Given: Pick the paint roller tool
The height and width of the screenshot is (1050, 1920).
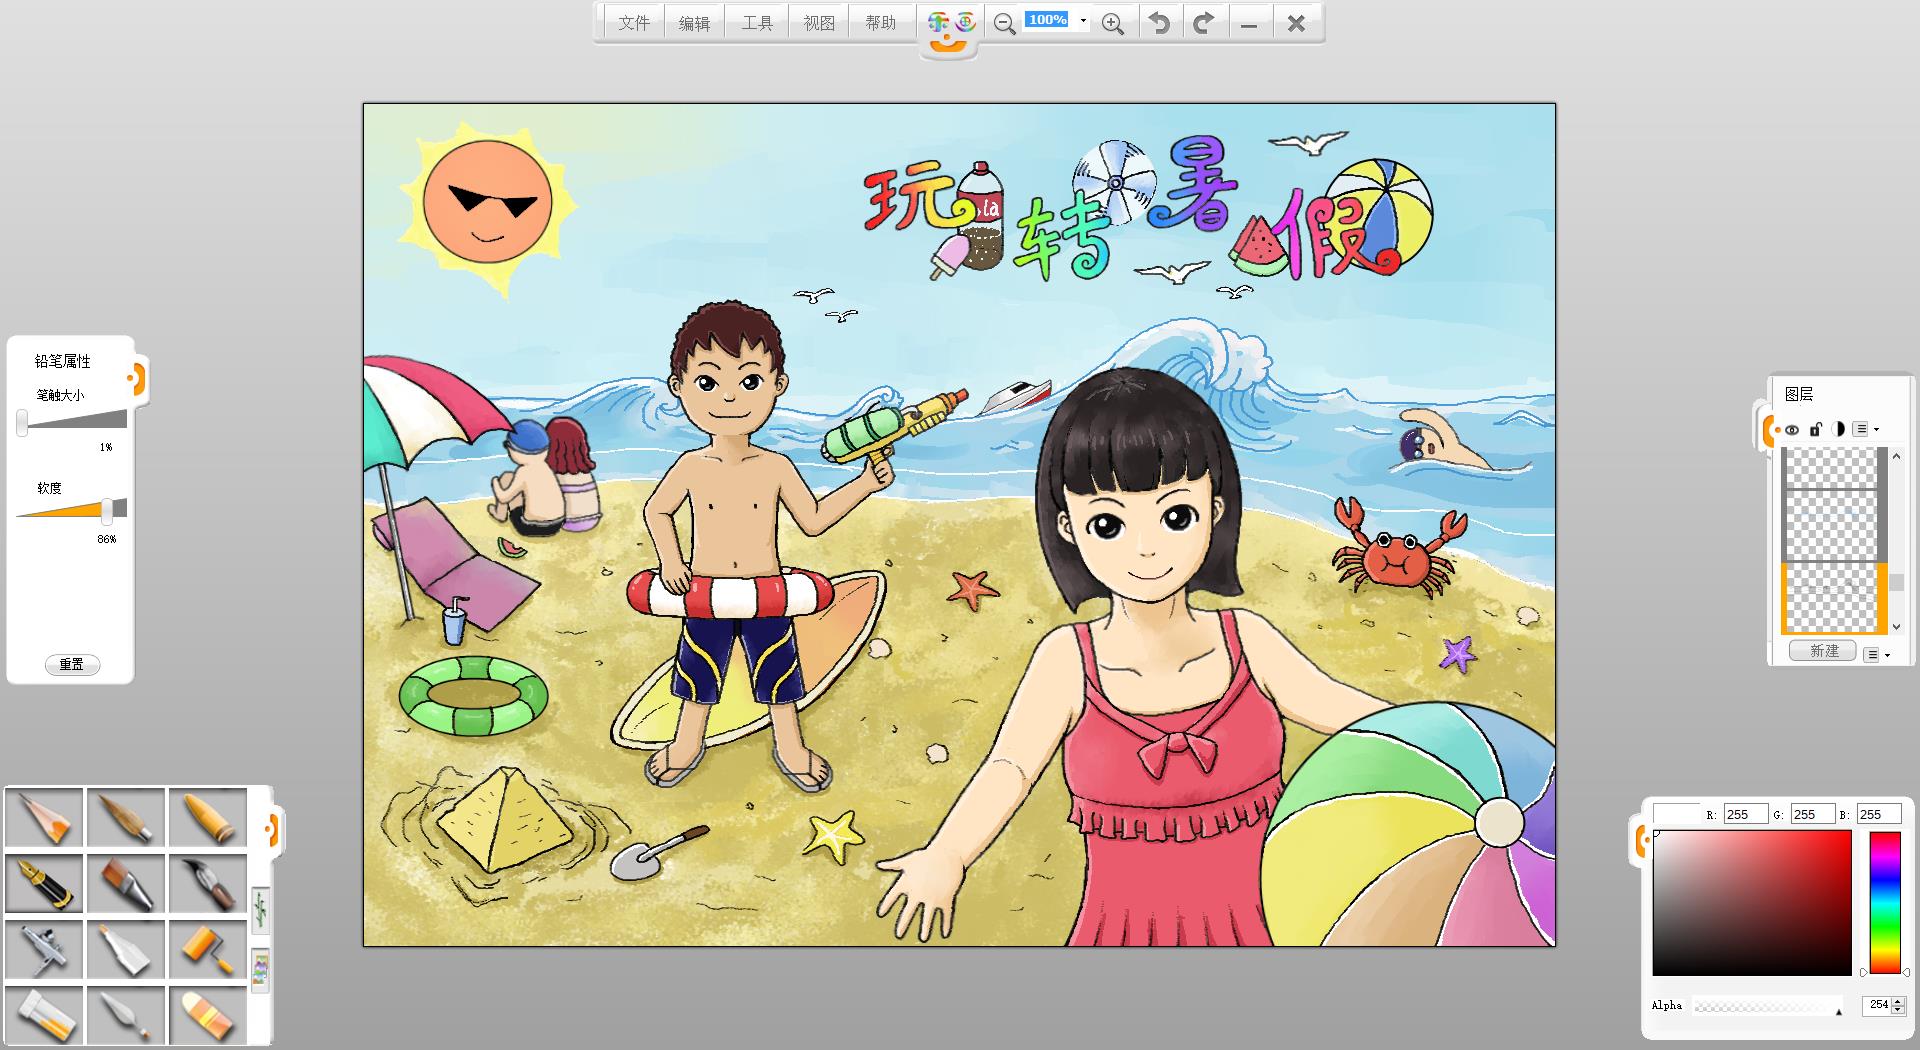Looking at the screenshot, I should pos(208,949).
